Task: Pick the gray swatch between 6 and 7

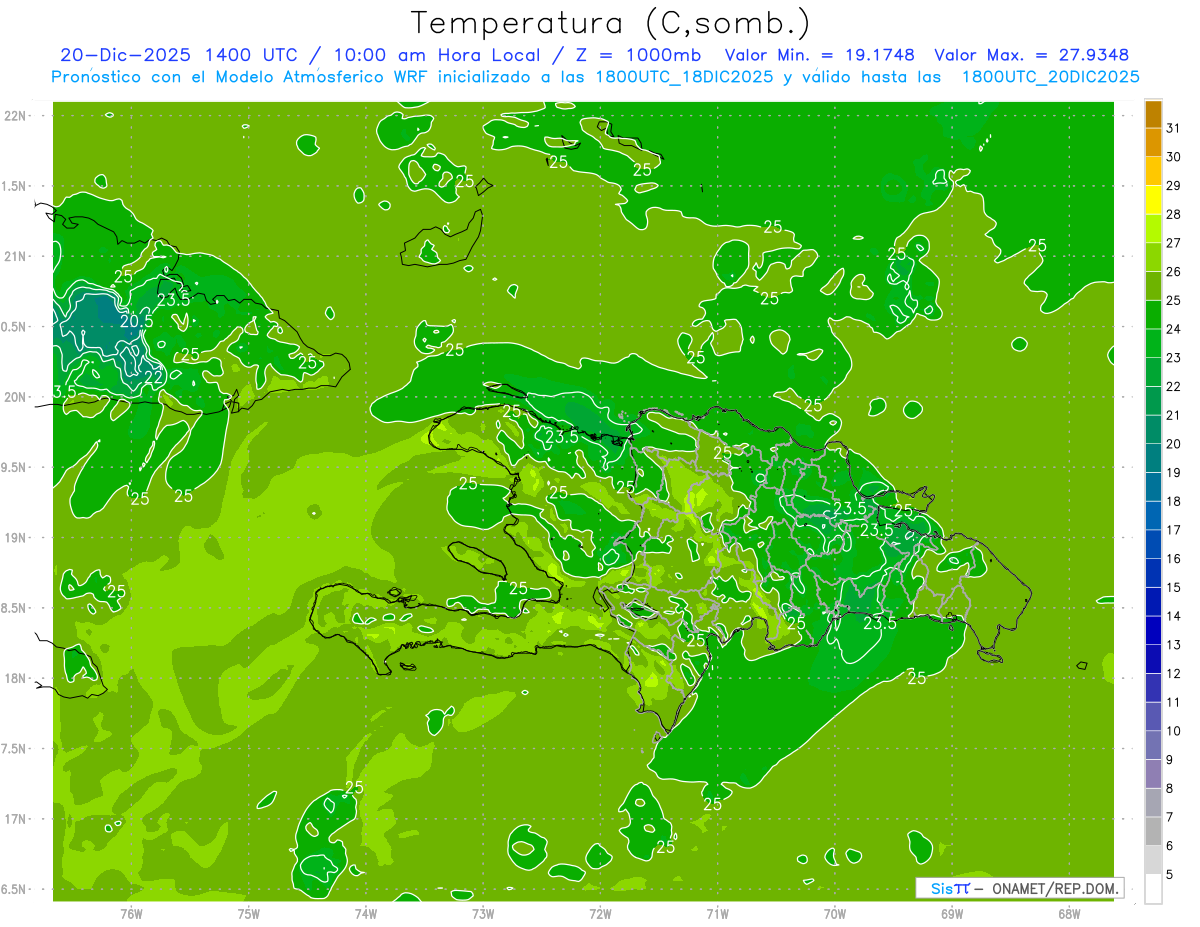Action: pyautogui.click(x=1154, y=832)
